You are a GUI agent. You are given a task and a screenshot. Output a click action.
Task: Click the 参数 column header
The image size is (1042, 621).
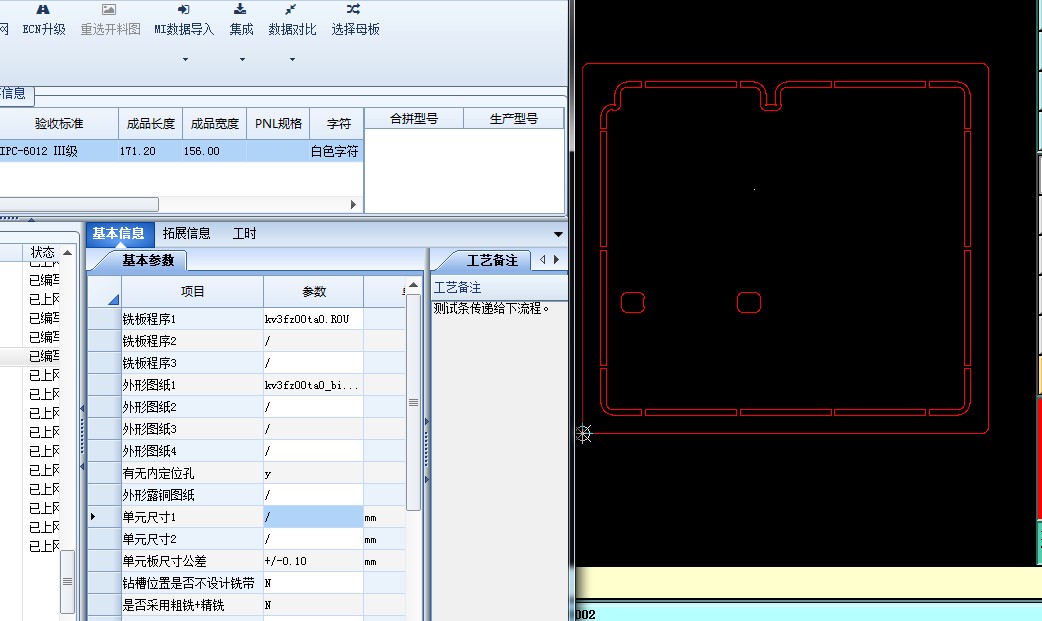tap(314, 291)
